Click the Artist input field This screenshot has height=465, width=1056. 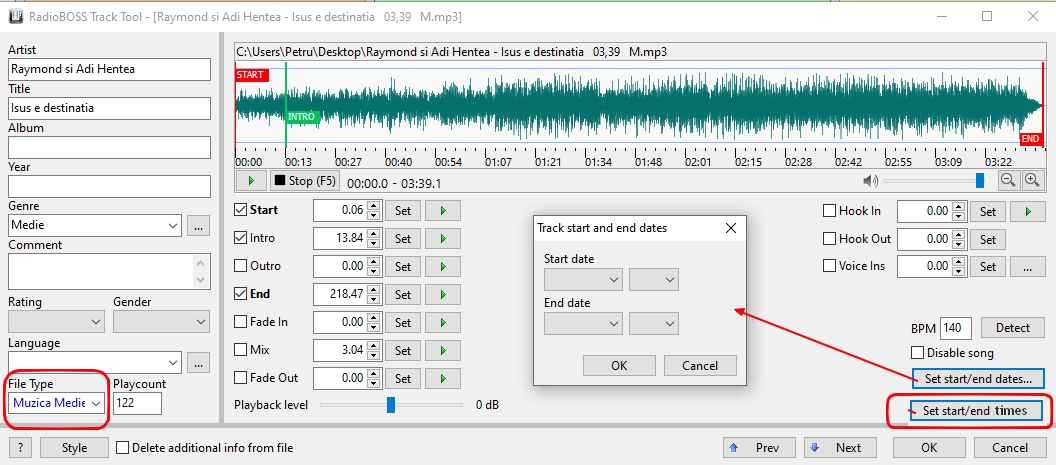point(109,69)
